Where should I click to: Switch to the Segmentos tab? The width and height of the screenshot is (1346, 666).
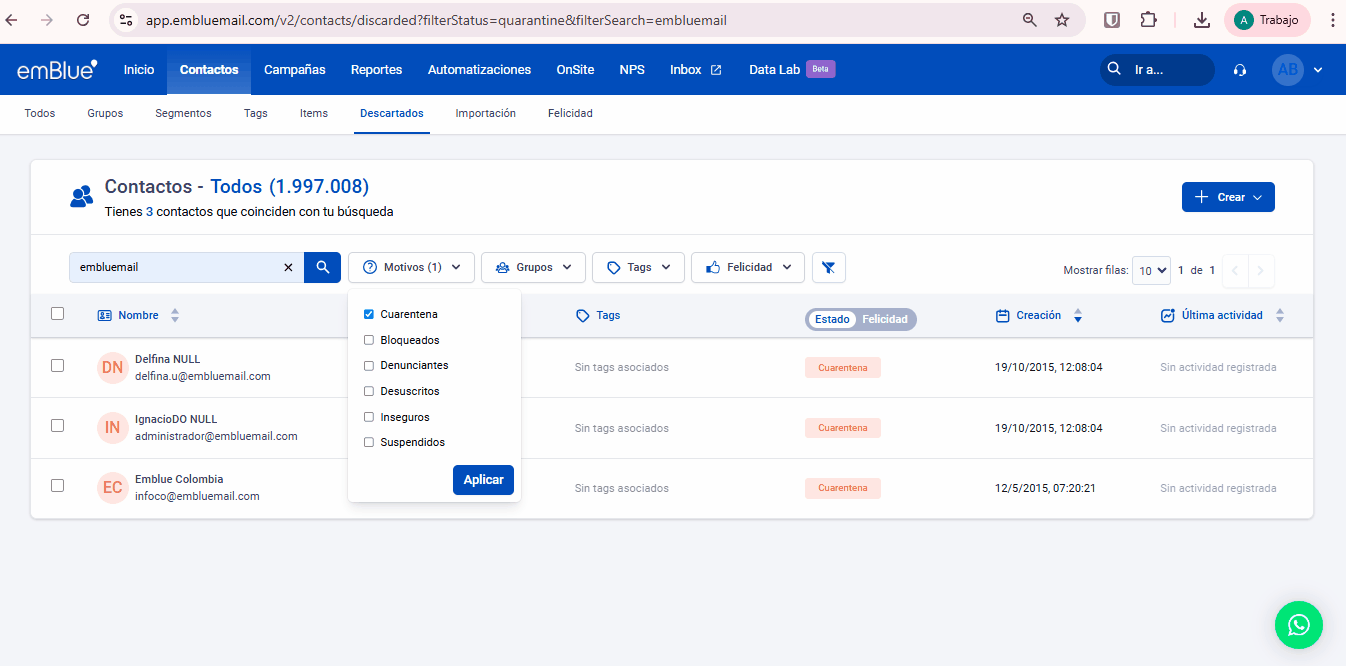point(183,113)
